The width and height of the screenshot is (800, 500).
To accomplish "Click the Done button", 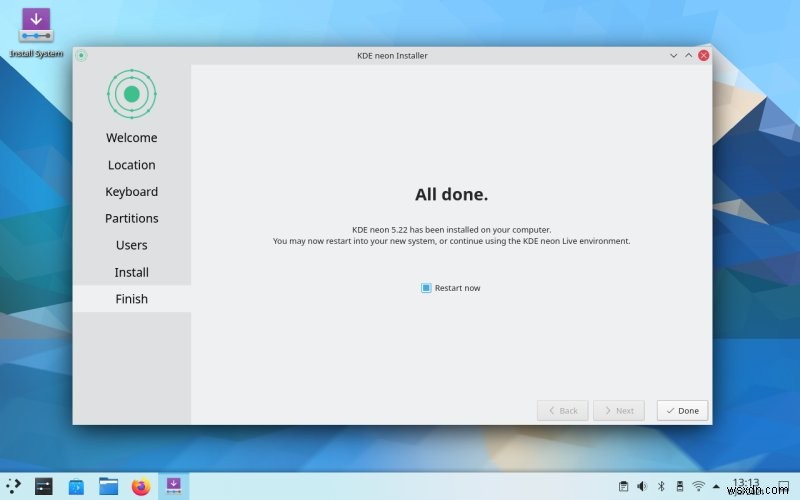I will (682, 411).
